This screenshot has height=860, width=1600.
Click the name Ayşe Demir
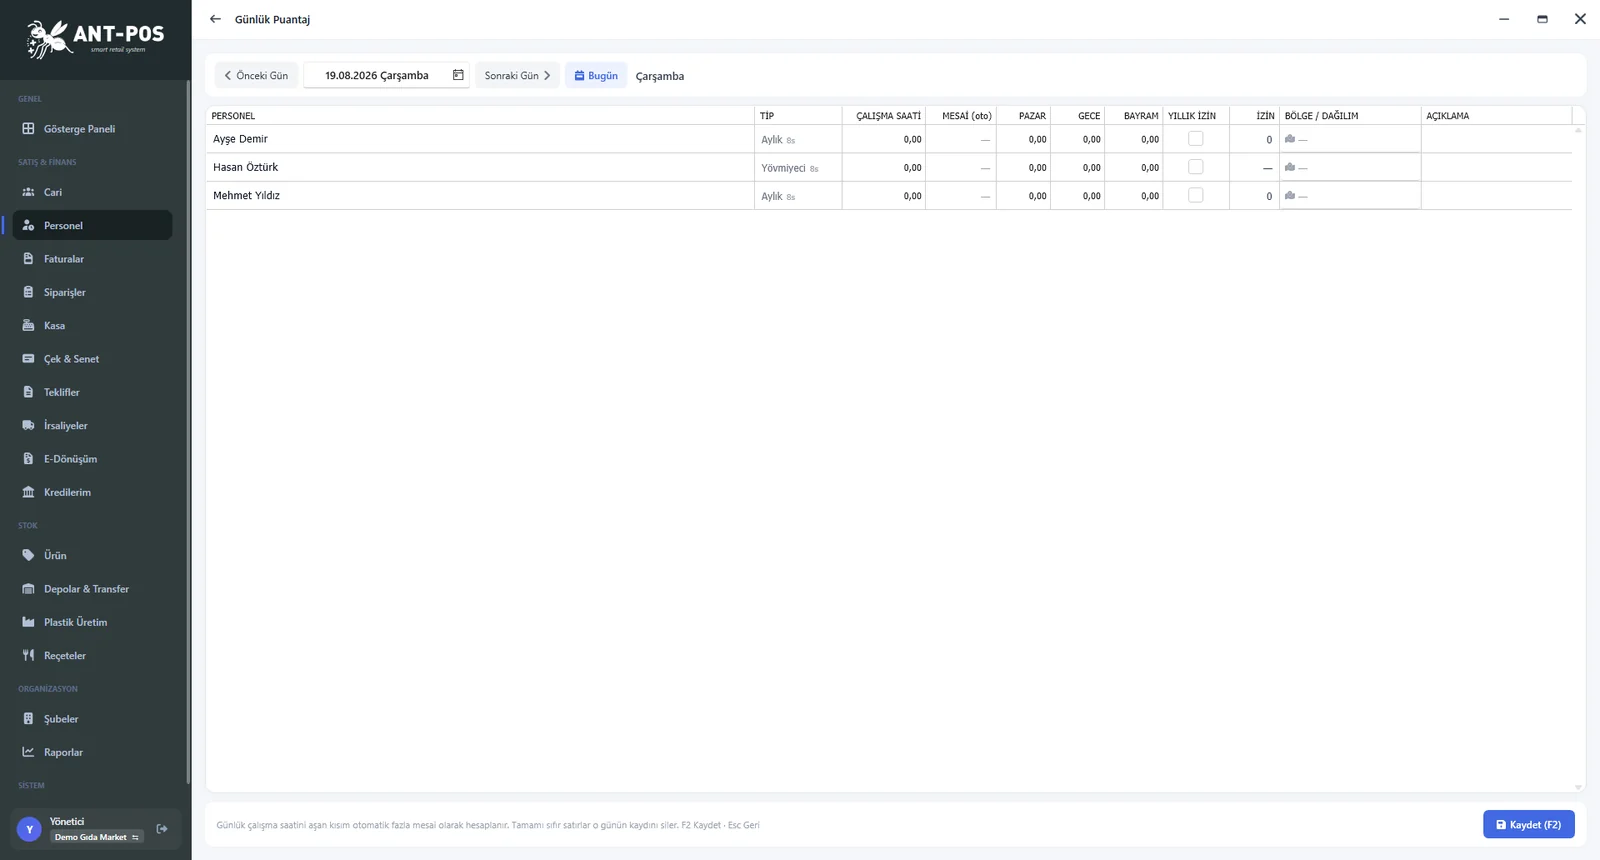[240, 139]
